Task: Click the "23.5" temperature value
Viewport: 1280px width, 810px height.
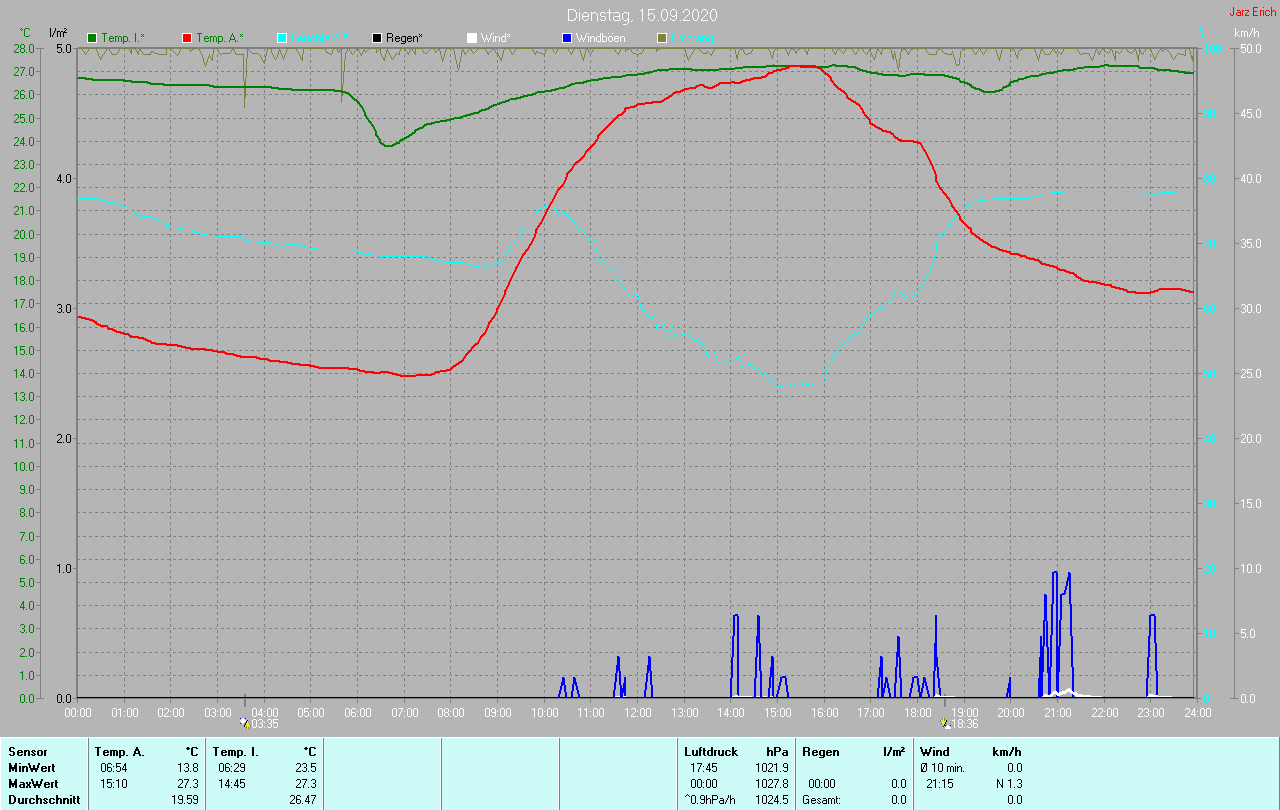Action: click(x=305, y=768)
